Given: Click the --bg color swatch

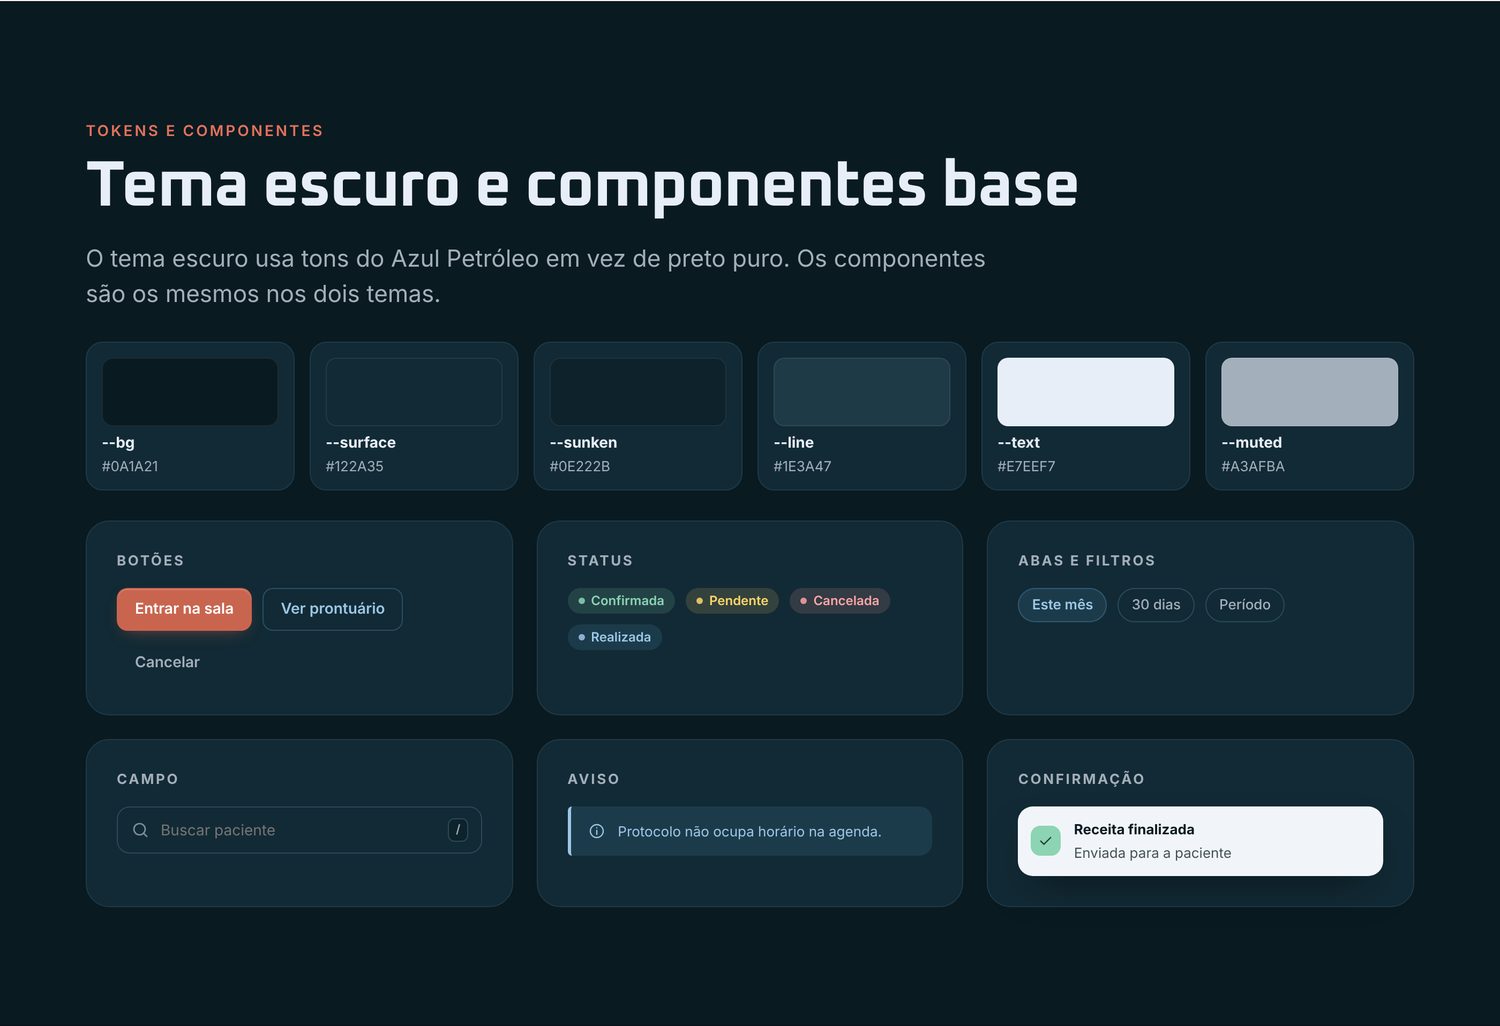Looking at the screenshot, I should pos(190,392).
